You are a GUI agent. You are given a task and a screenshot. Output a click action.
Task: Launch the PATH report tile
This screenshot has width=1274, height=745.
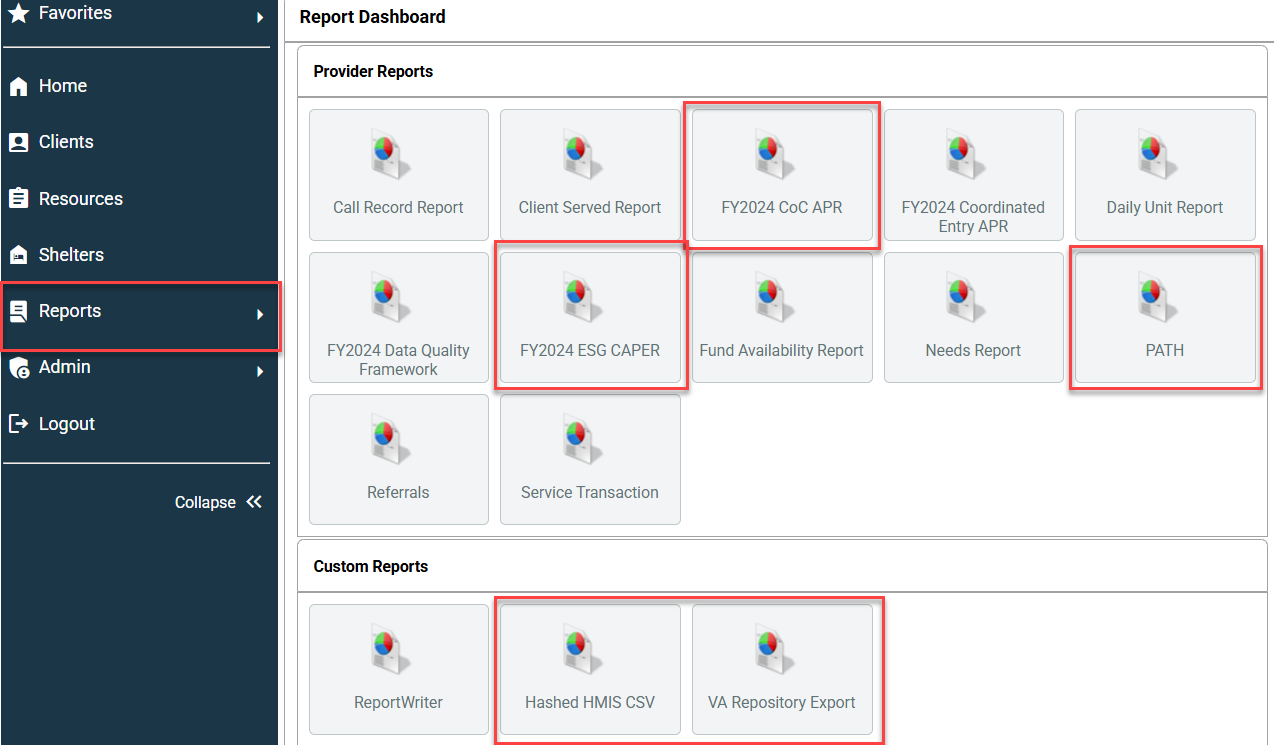pos(1165,318)
